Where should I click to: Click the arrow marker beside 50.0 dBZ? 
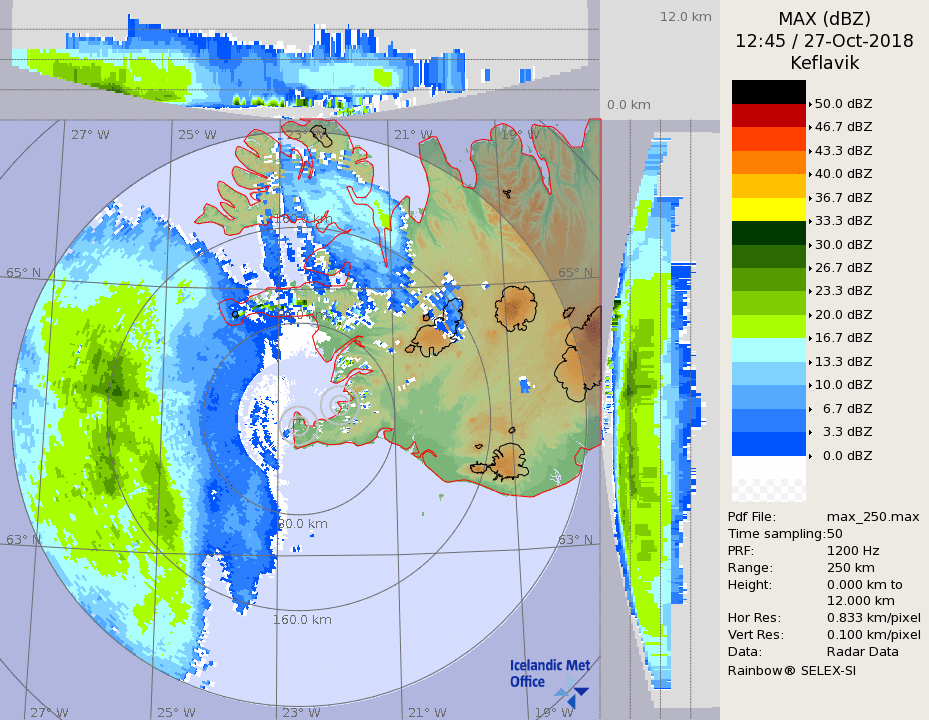pos(810,104)
